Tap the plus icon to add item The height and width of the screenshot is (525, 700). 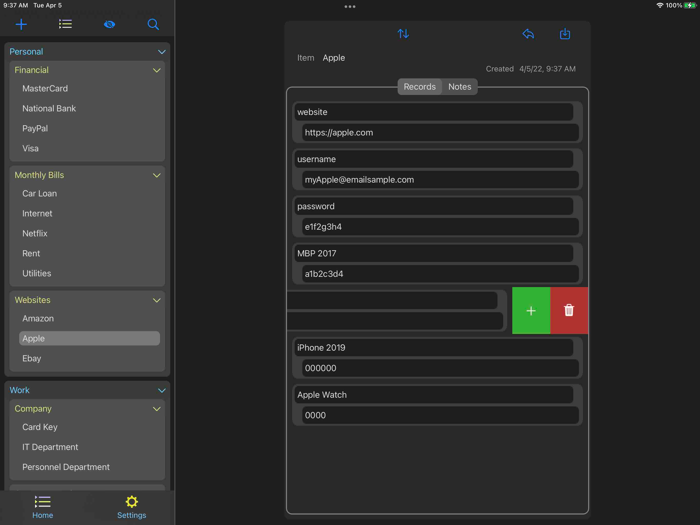click(x=21, y=24)
